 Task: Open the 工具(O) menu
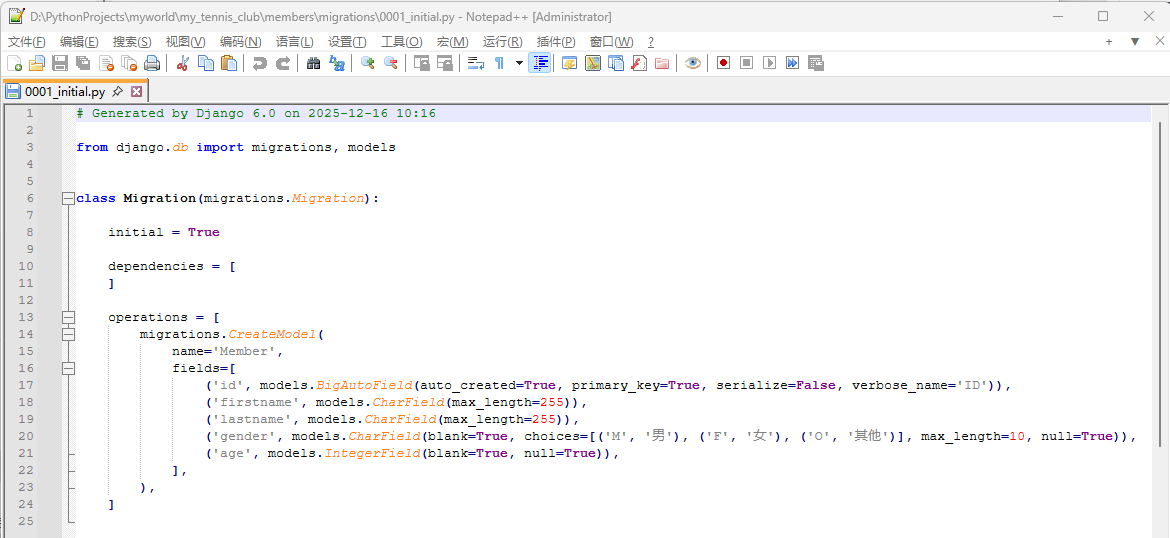(401, 42)
